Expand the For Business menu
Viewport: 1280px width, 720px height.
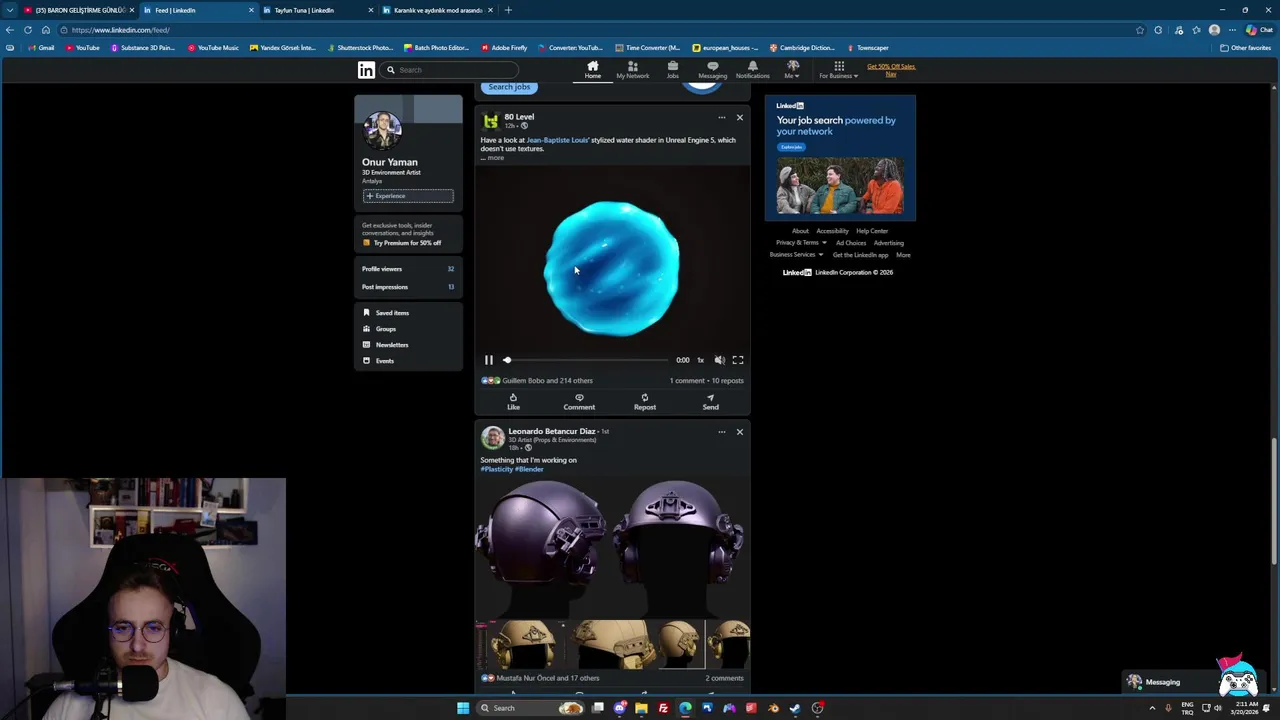tap(839, 70)
